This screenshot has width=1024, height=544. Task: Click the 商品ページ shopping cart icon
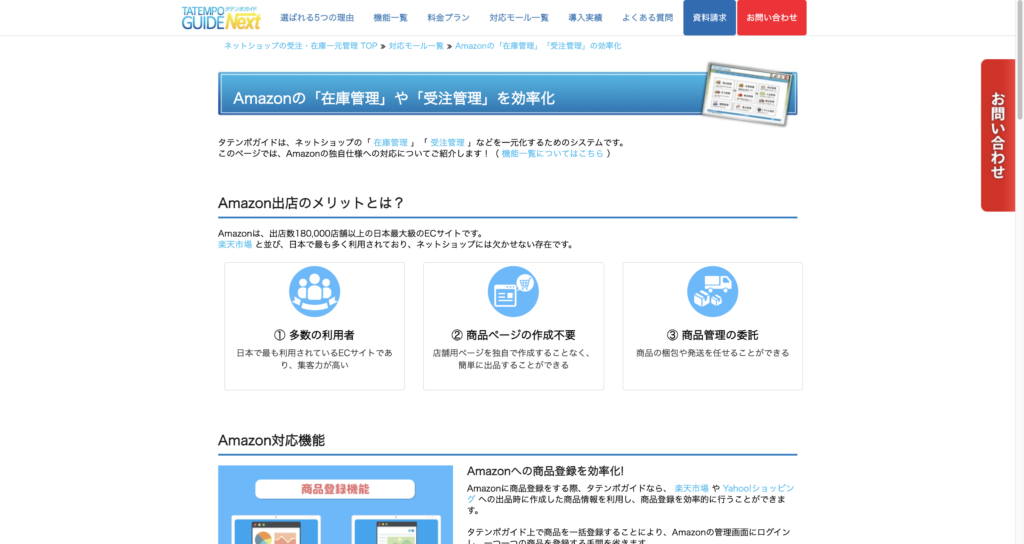(x=513, y=291)
